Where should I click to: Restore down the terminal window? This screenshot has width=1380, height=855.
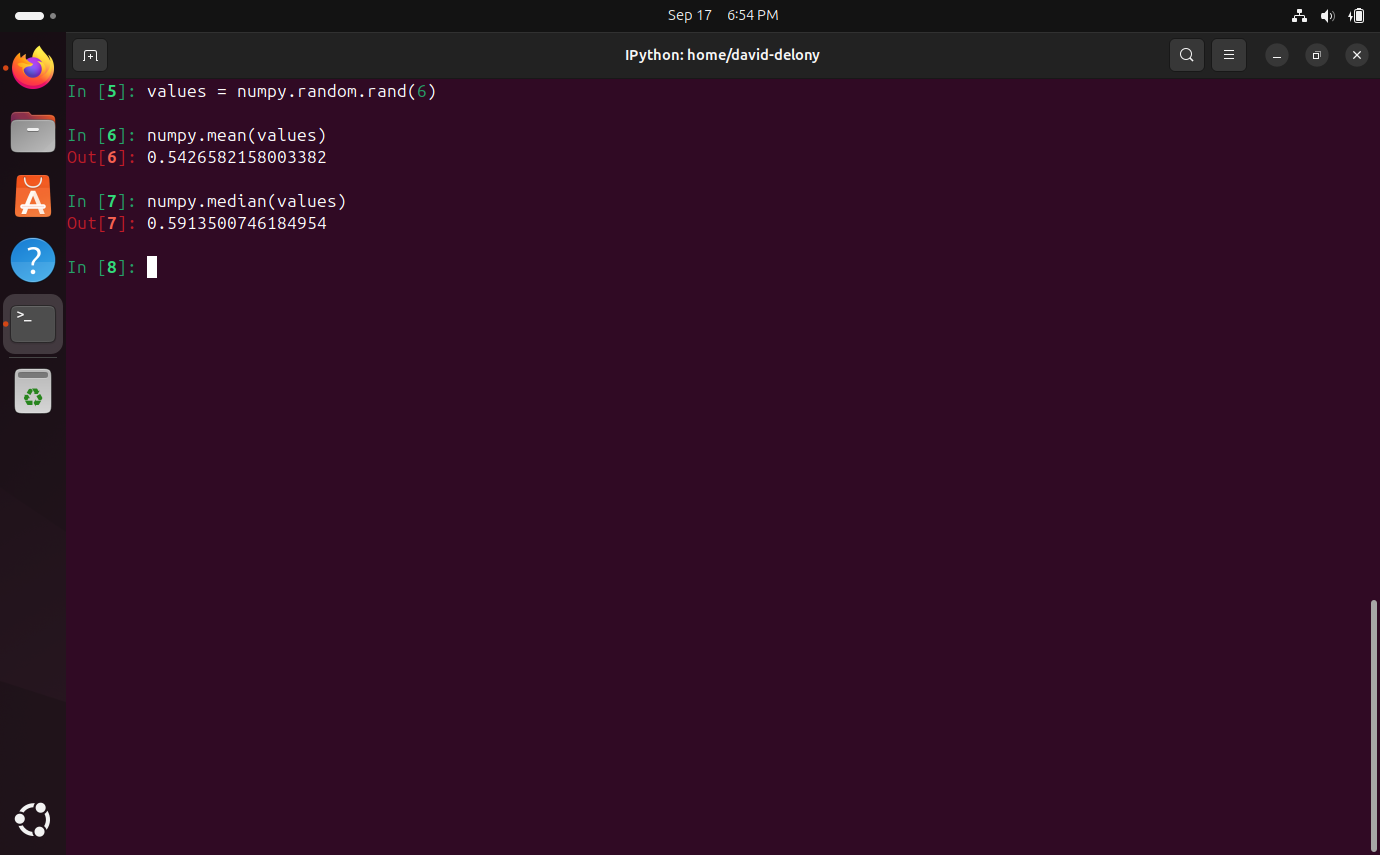pos(1317,55)
